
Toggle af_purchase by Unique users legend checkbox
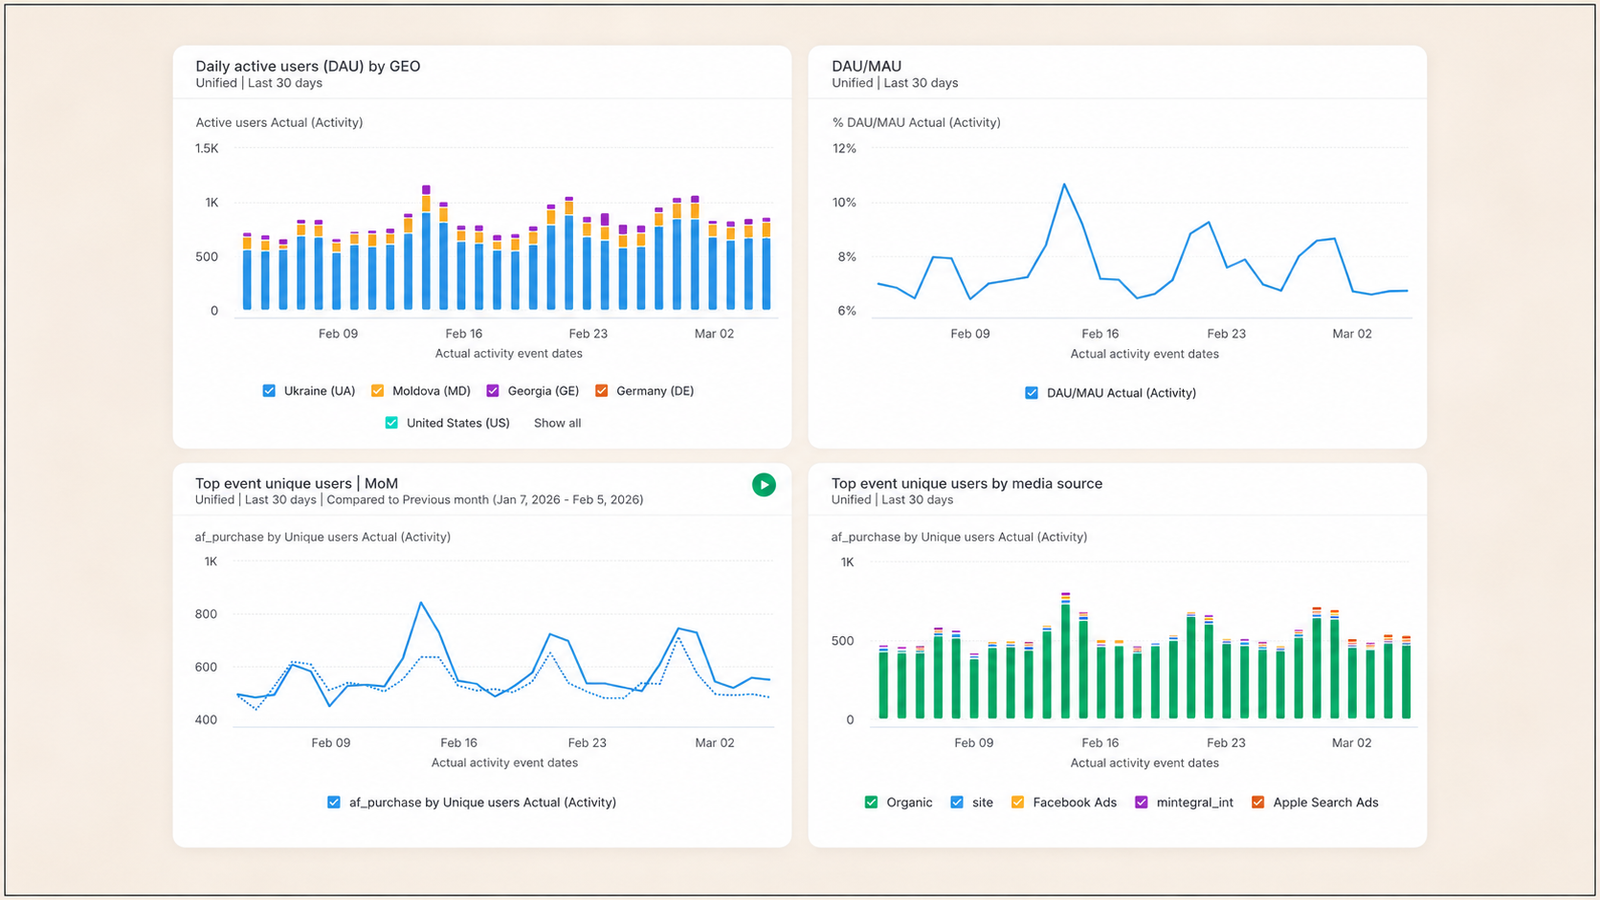334,802
